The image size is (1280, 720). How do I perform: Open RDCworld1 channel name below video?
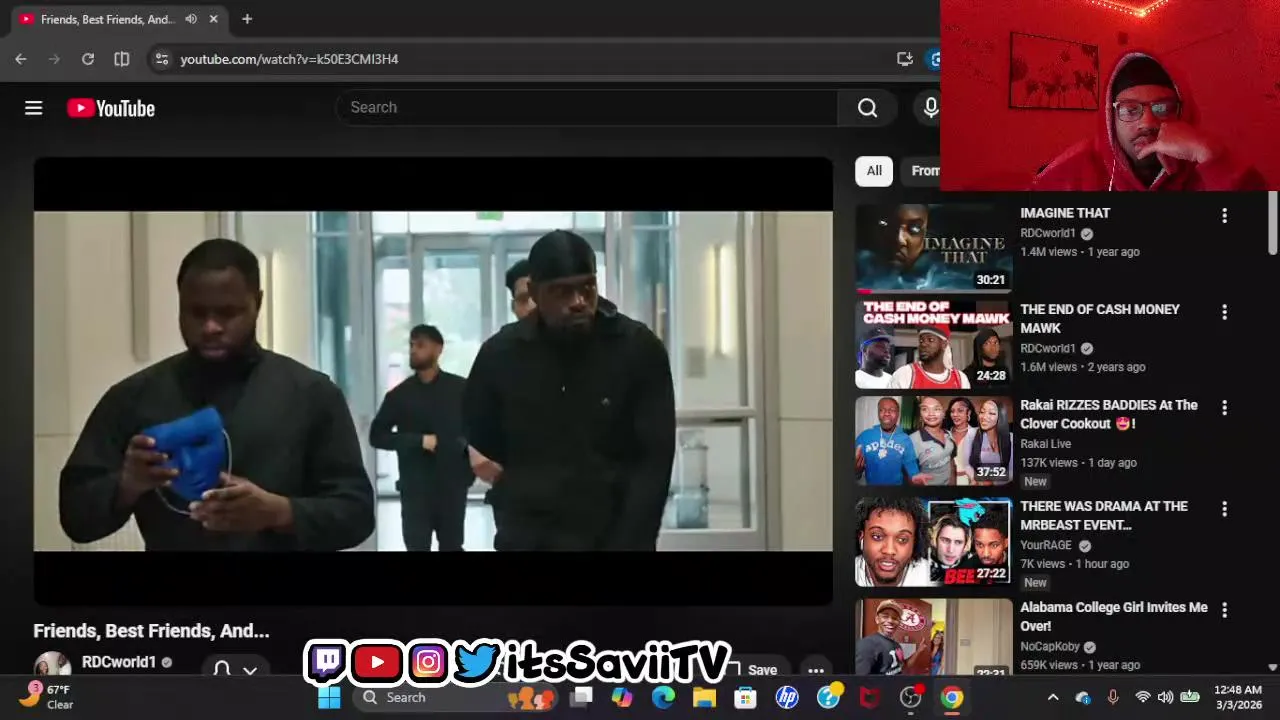[x=119, y=662]
